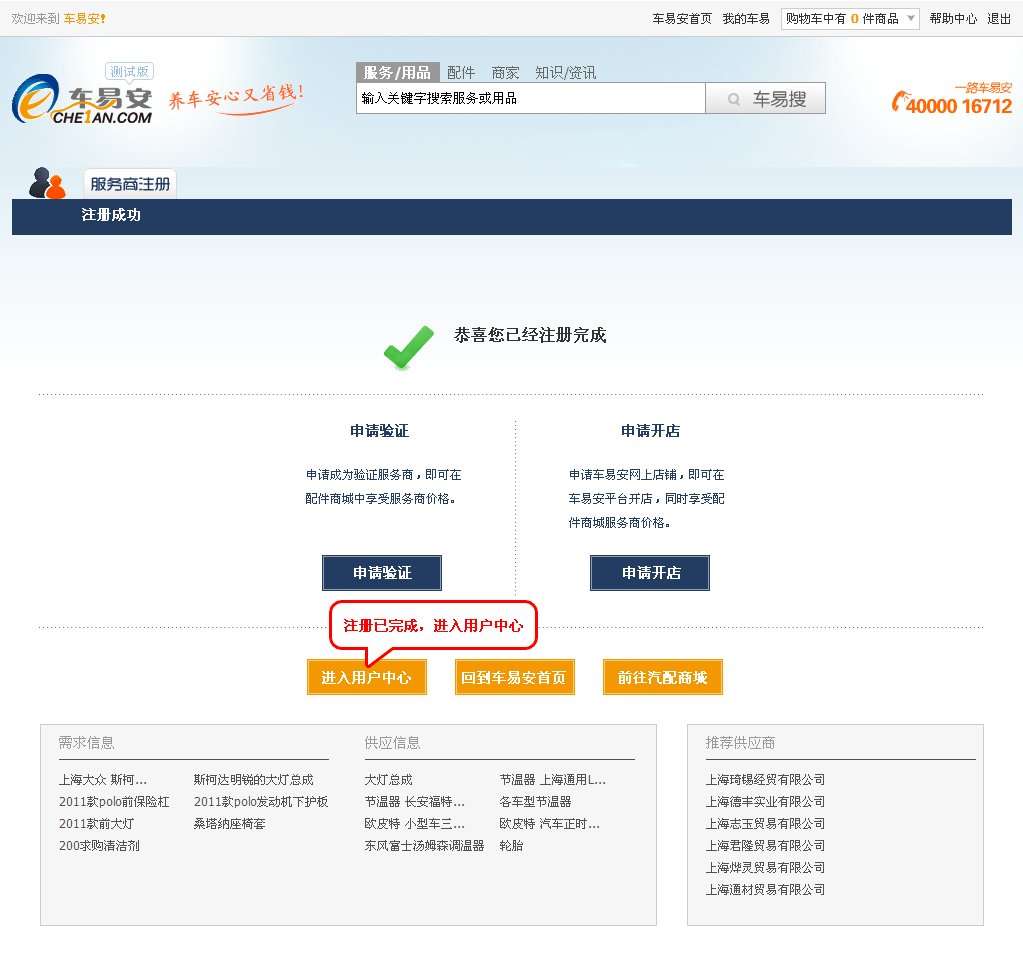Image resolution: width=1023 pixels, height=978 pixels.
Task: Click the 测试版 badge above logo
Action: (x=129, y=71)
